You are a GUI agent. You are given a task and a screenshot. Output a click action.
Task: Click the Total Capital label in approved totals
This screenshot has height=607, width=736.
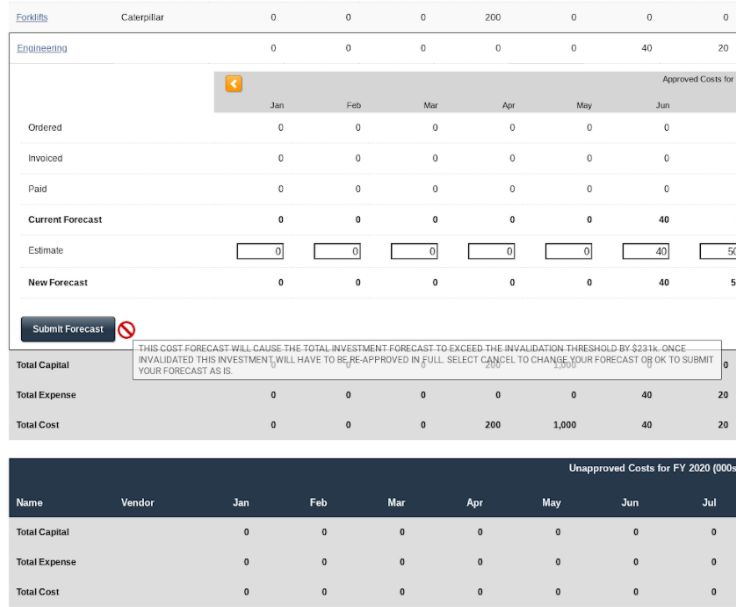pyautogui.click(x=43, y=365)
